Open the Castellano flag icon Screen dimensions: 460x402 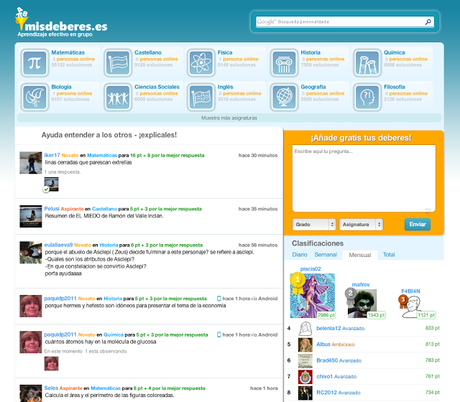(118, 63)
